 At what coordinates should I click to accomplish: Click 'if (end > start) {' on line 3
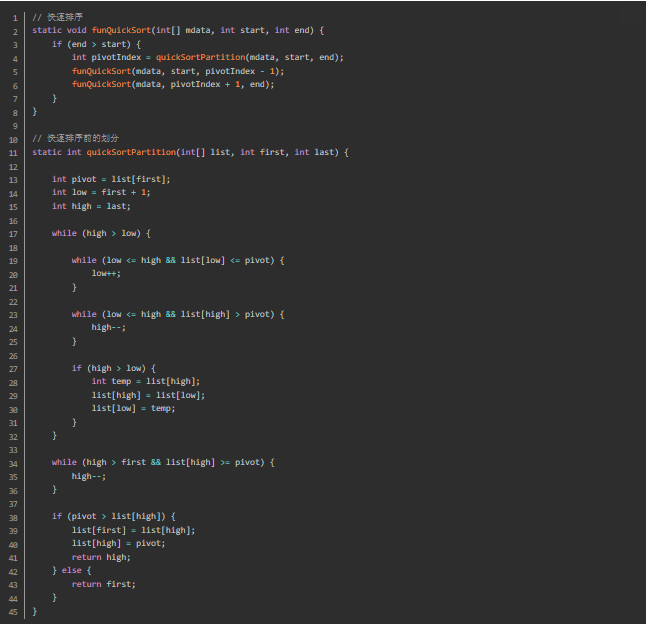96,44
